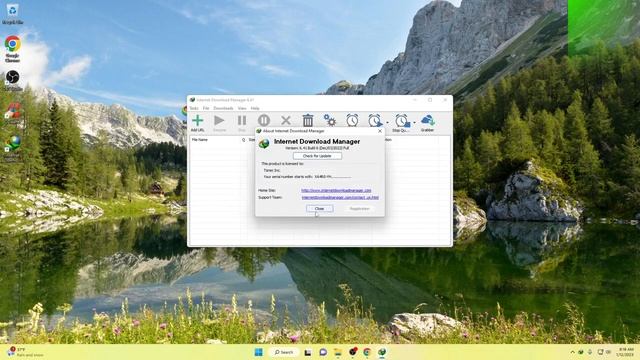Close the About dialog with the X
Image resolution: width=640 pixels, height=360 pixels.
[x=380, y=131]
